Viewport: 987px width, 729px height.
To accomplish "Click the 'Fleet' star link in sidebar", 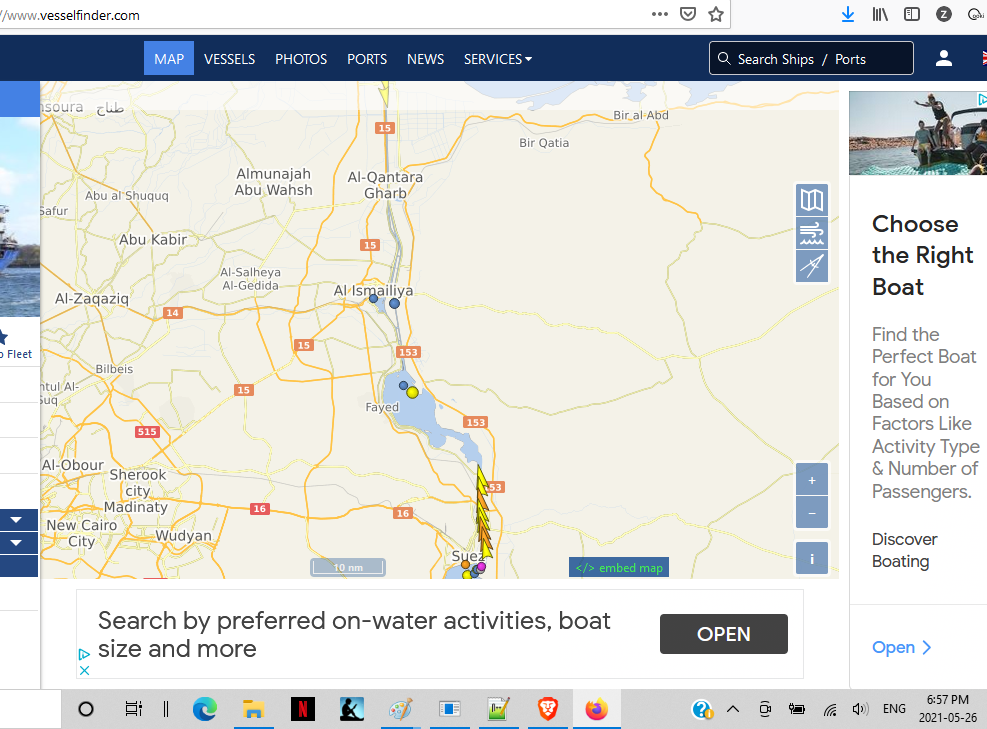I will click(14, 345).
